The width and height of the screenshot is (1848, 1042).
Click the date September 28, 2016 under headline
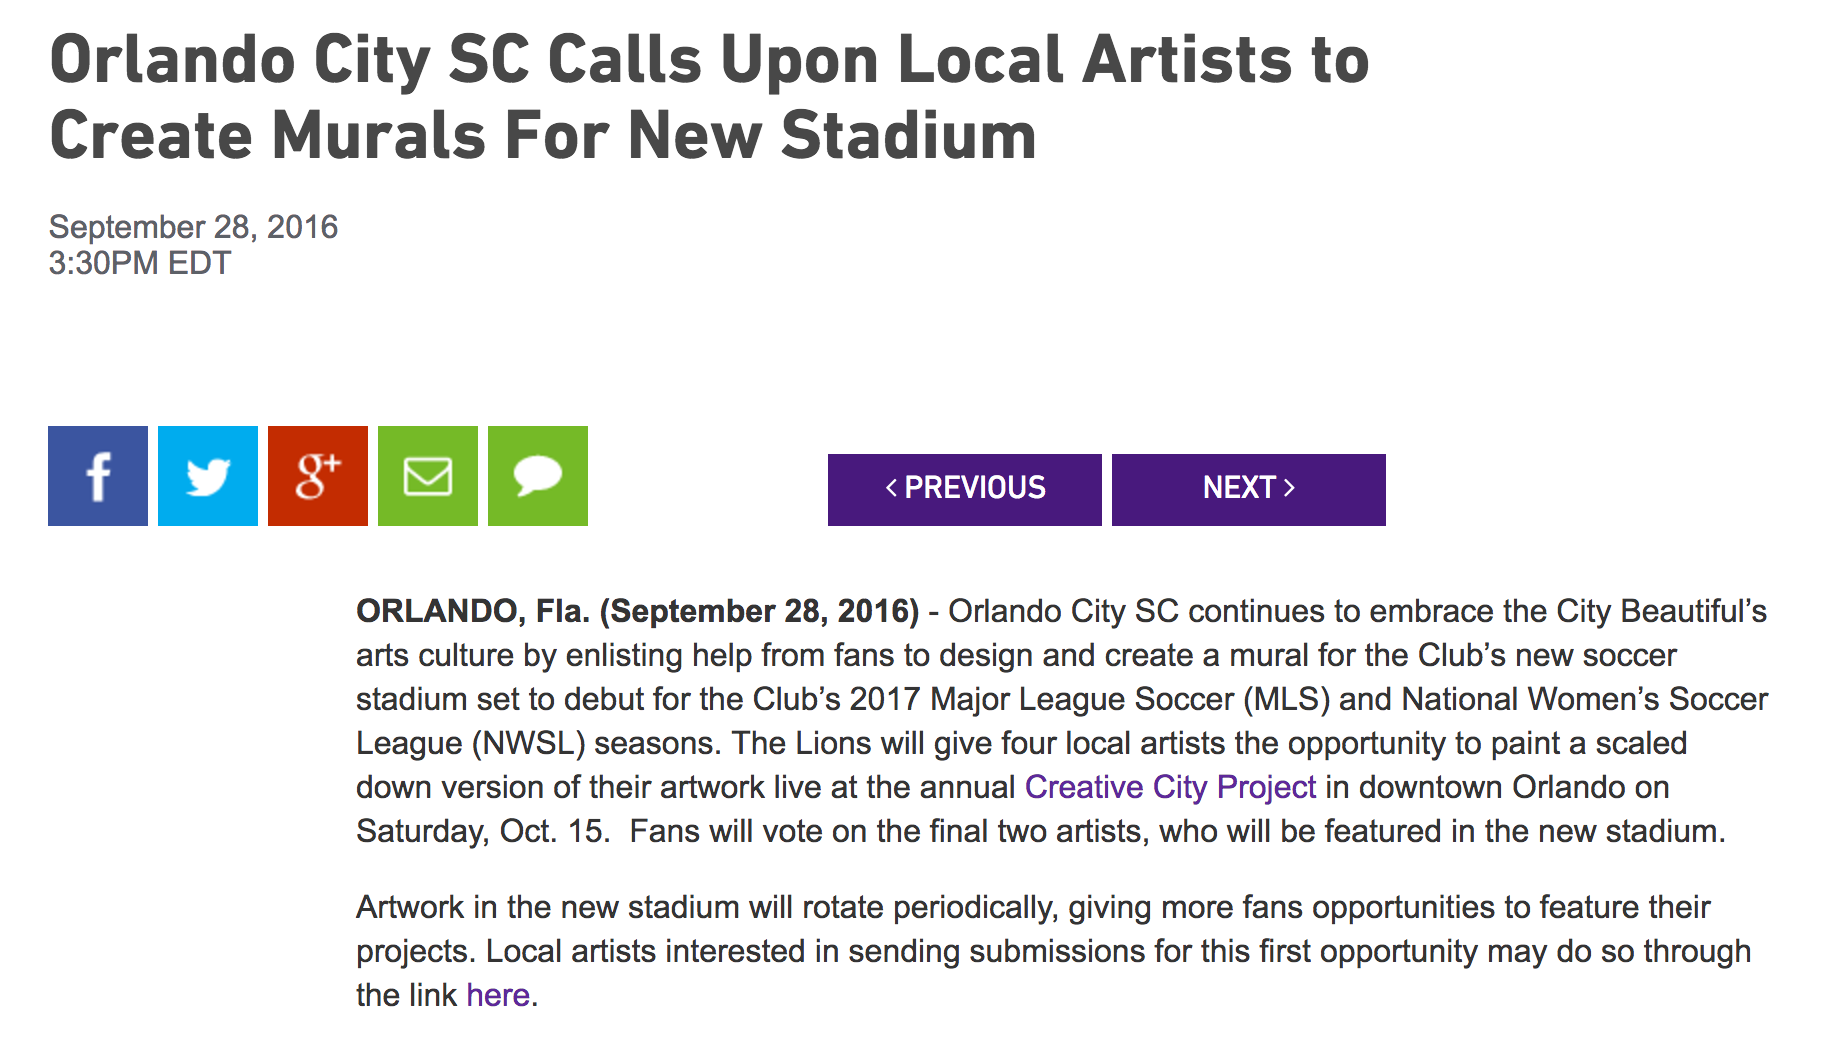[193, 227]
